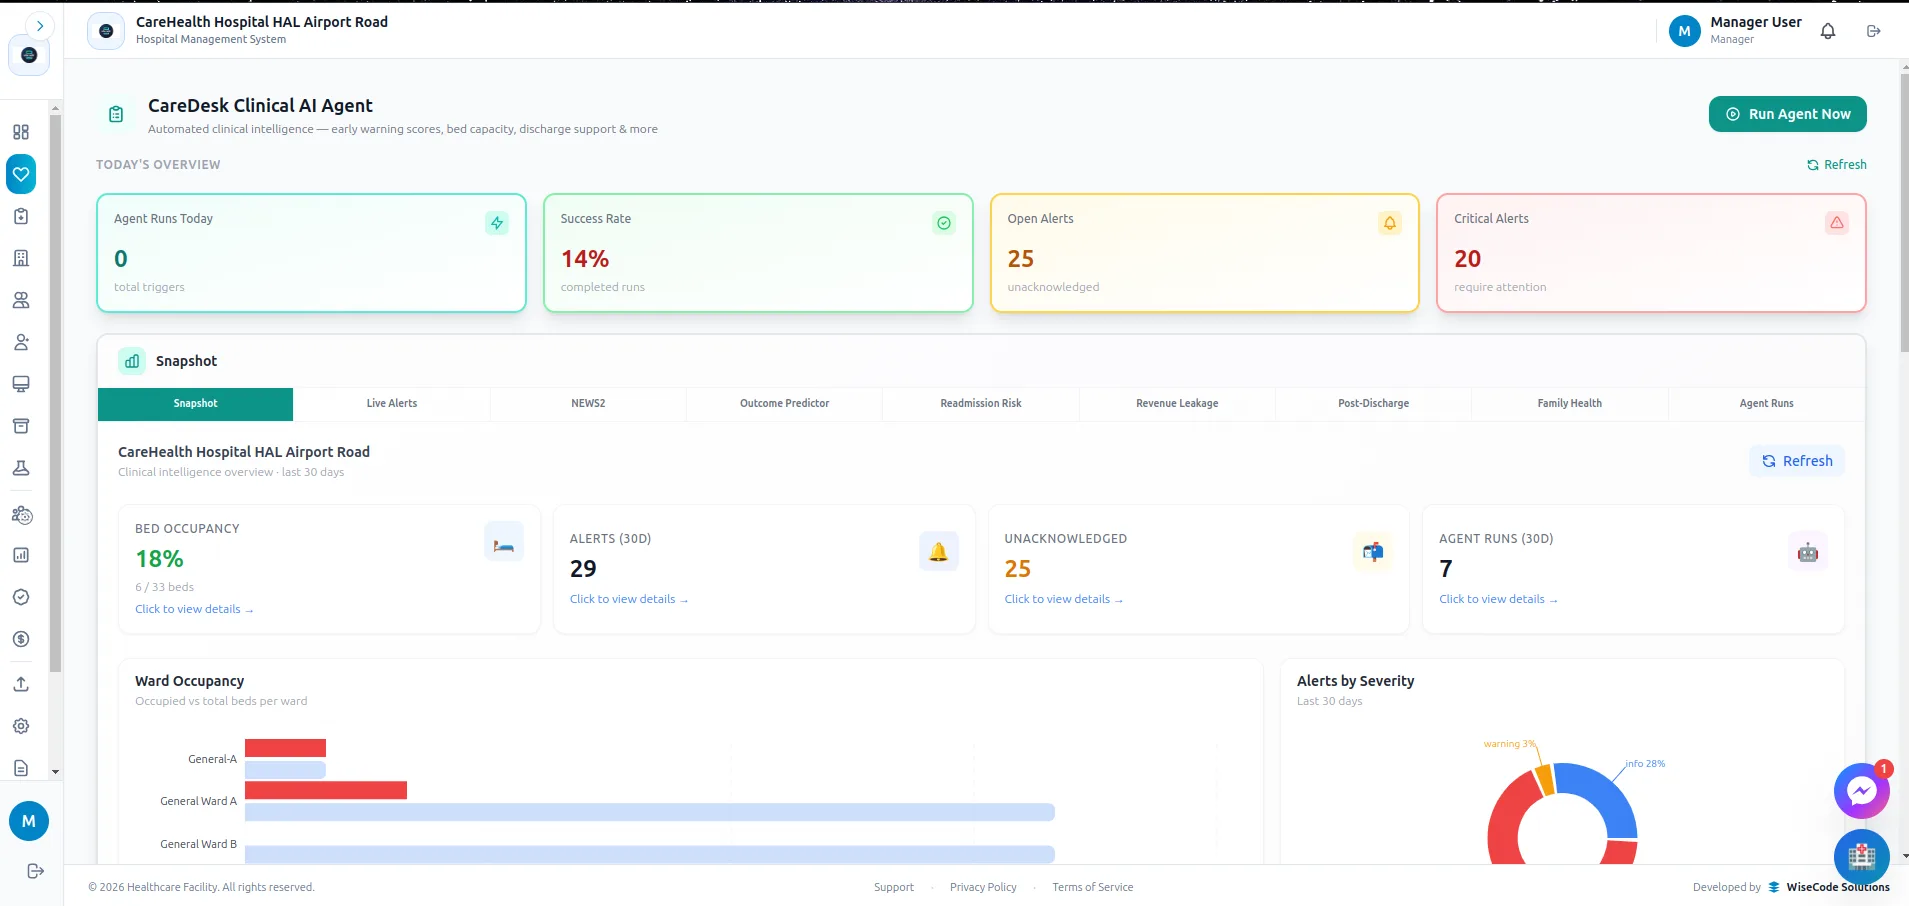Screen dimensions: 1909x906
Task: Click the main page vertical scrollbar
Action: 1904,212
